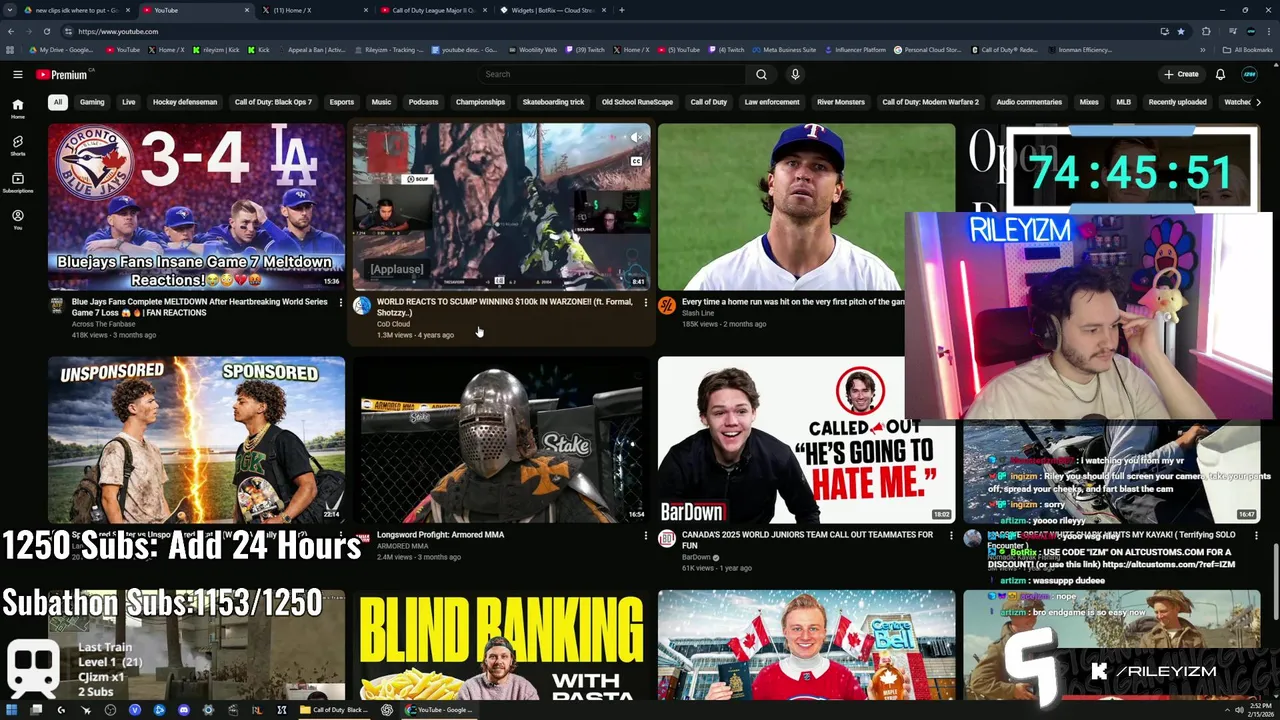This screenshot has width=1280, height=720.
Task: Activate voice search microphone
Action: (x=795, y=74)
